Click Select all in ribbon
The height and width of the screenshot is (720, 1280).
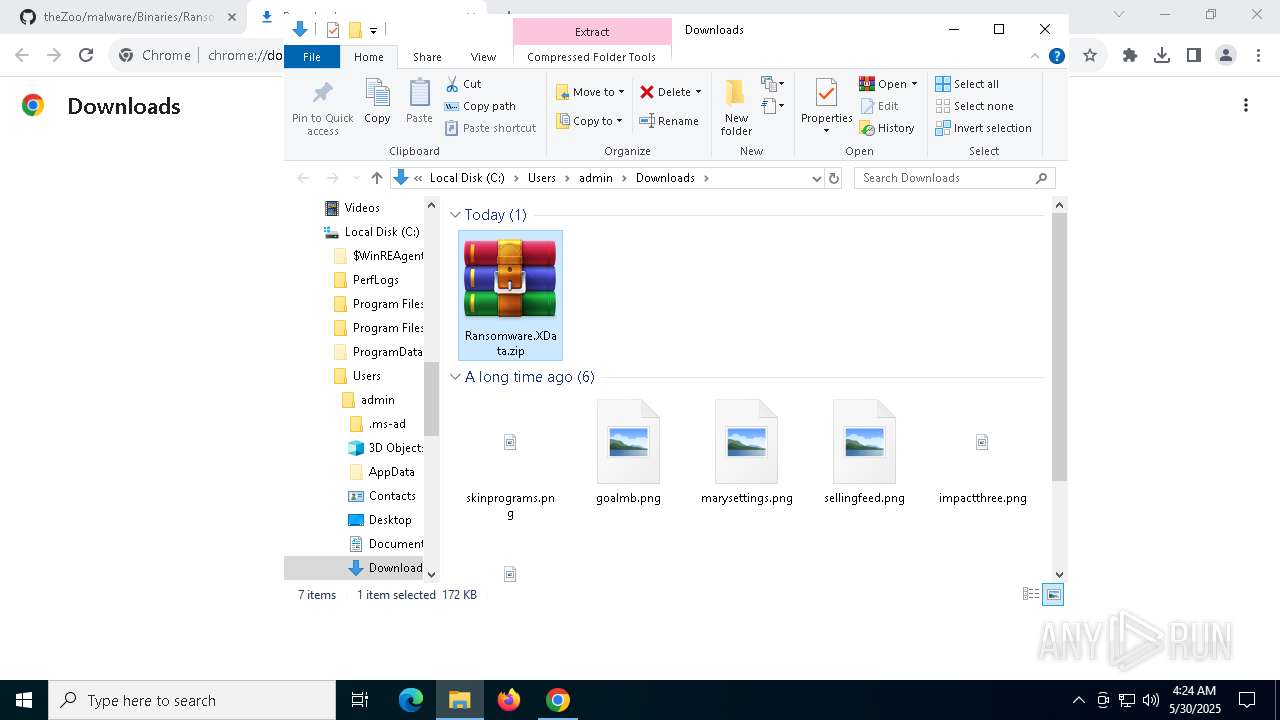pyautogui.click(x=967, y=84)
